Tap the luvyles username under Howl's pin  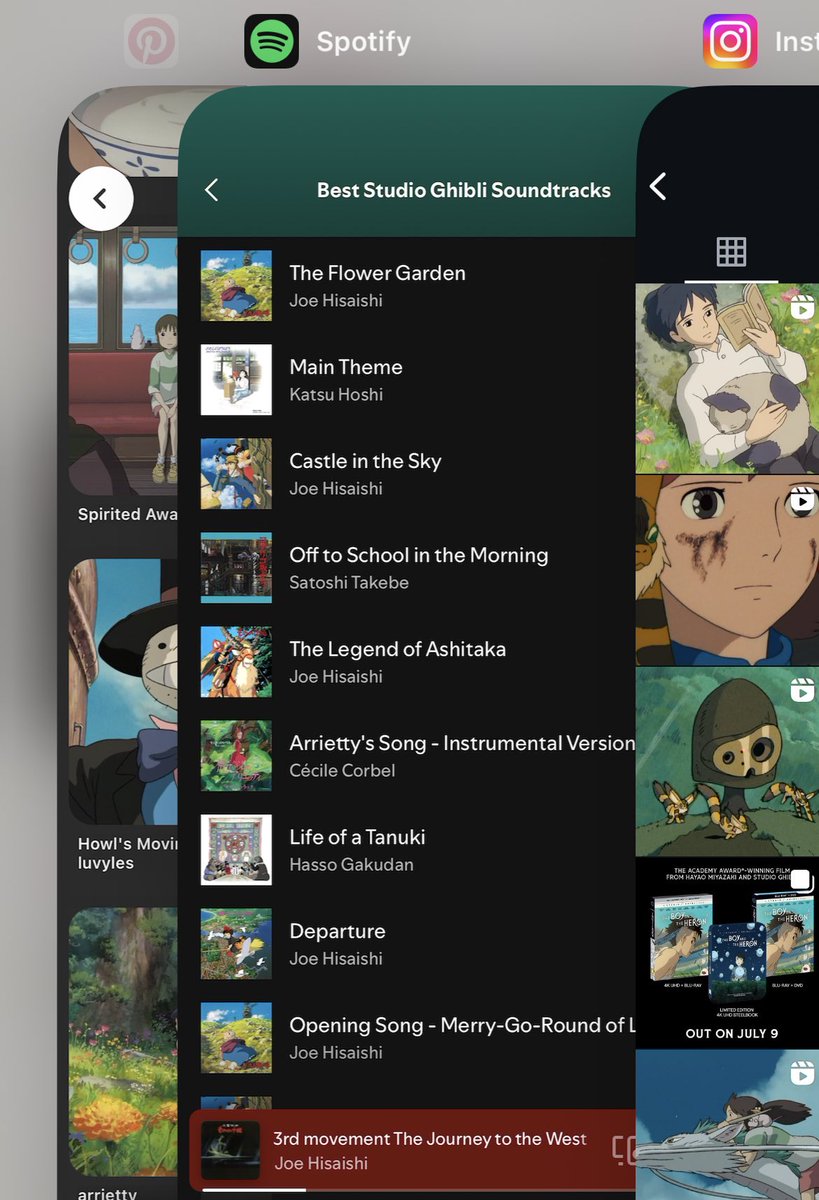pyautogui.click(x=106, y=863)
